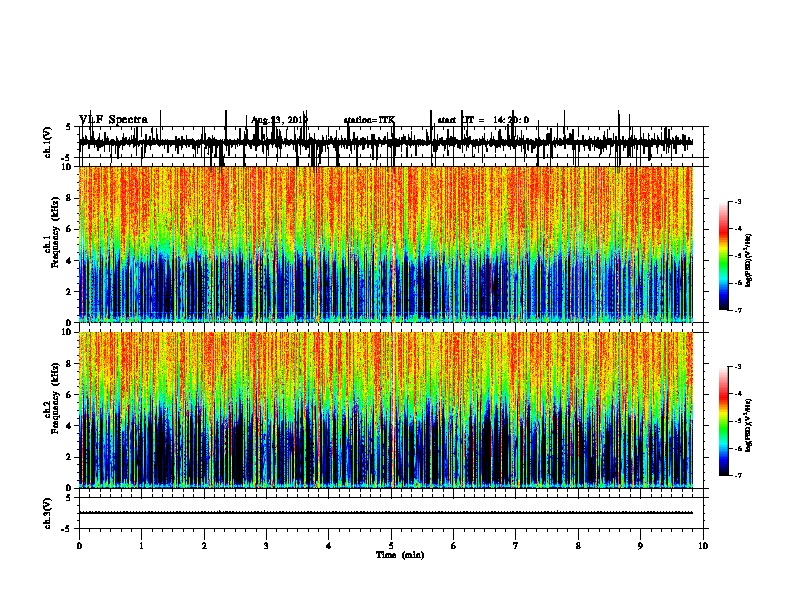Click the time axis tick label '10'
The height and width of the screenshot is (612, 792).
click(x=703, y=546)
